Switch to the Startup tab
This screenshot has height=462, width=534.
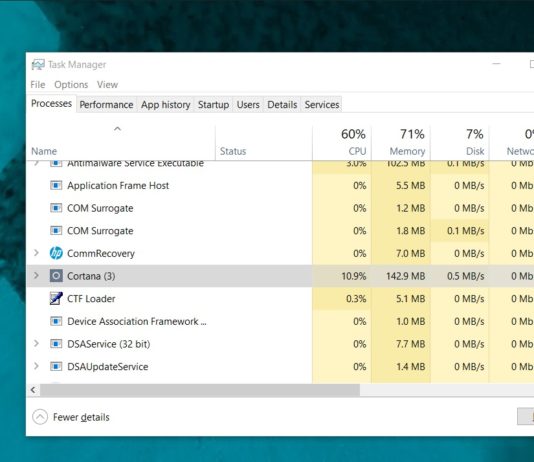click(214, 105)
